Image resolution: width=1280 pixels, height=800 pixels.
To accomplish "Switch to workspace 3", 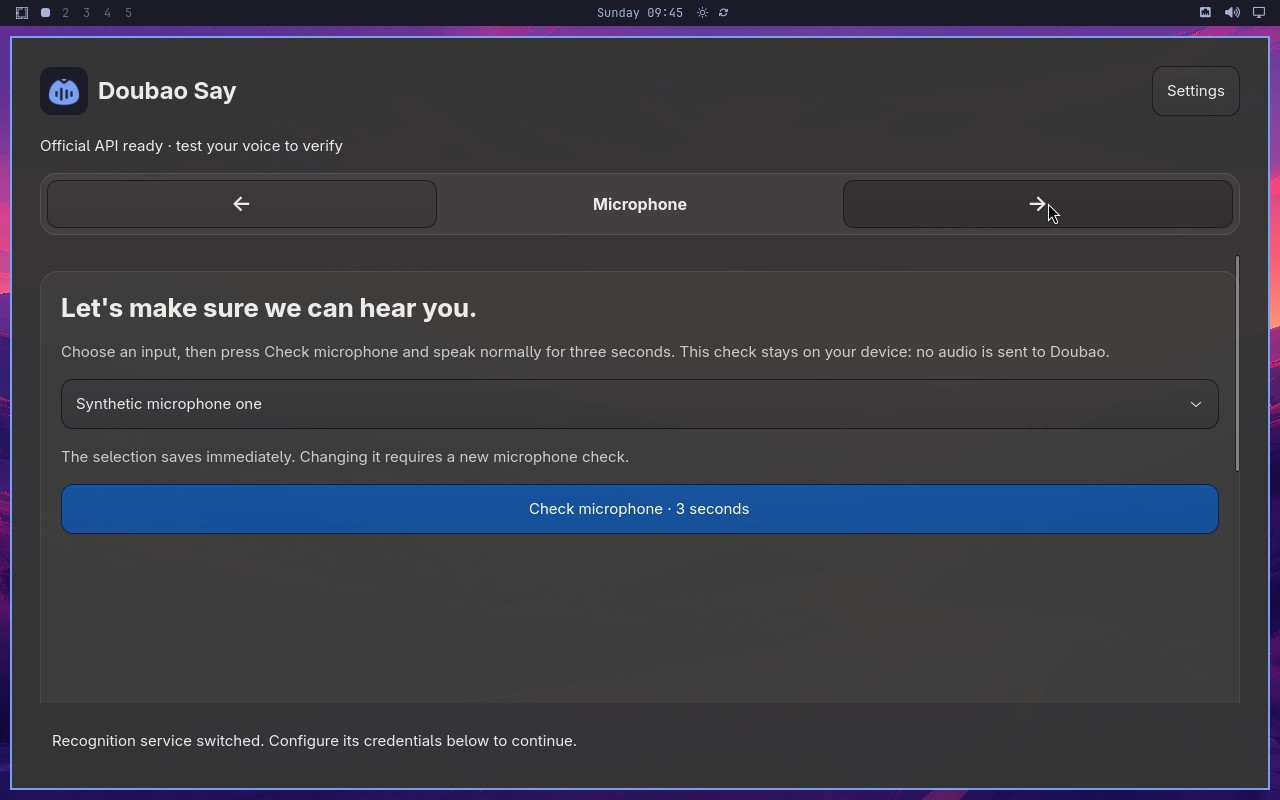I will tap(87, 13).
